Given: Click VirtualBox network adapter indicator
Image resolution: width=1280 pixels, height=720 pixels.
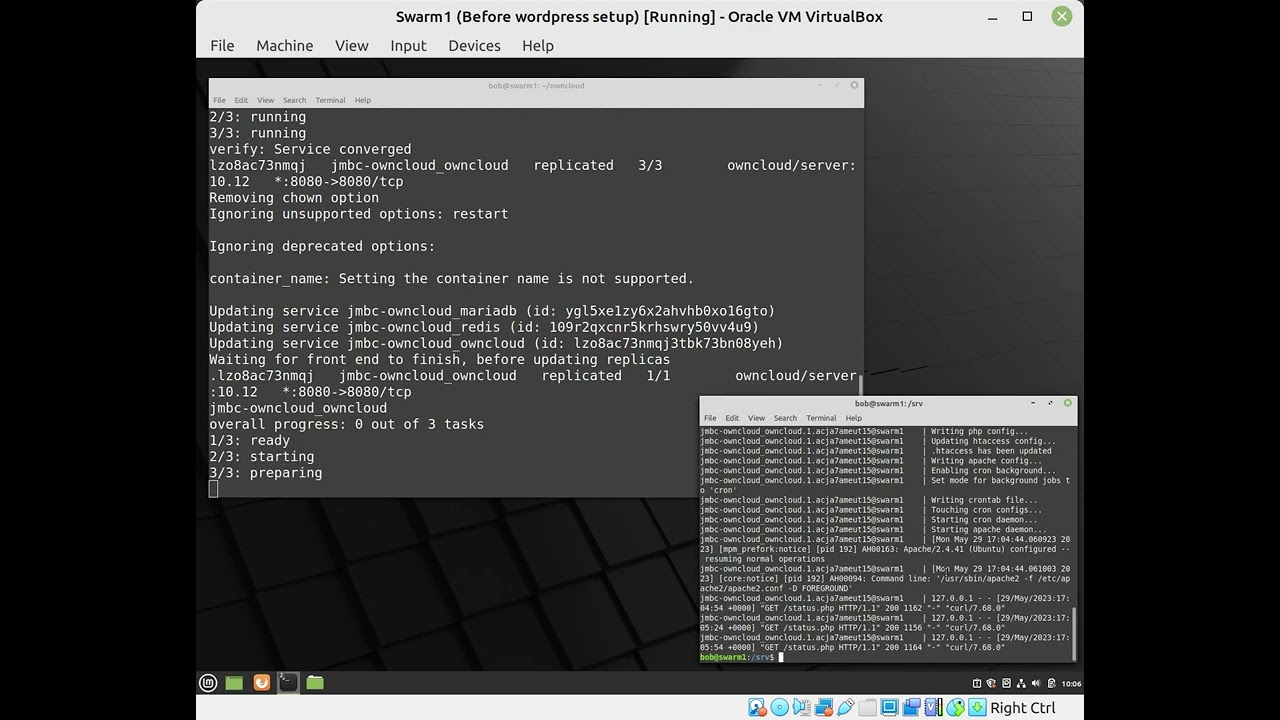Looking at the screenshot, I should (x=824, y=708).
